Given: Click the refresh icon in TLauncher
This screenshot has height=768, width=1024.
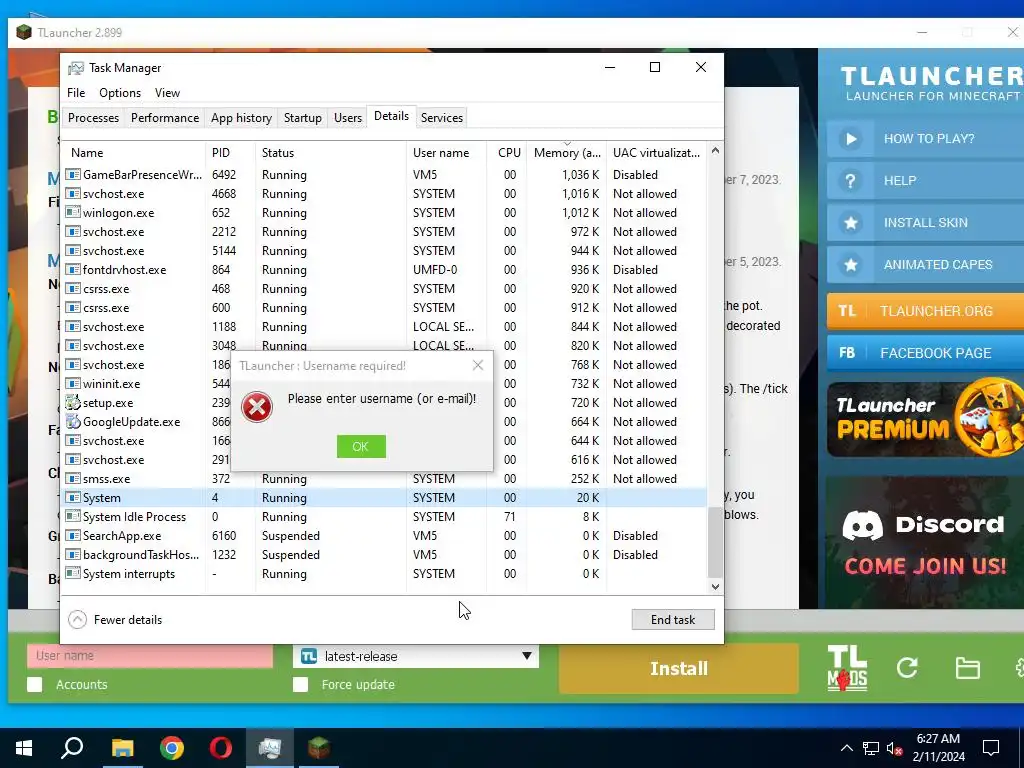Looking at the screenshot, I should click(907, 667).
